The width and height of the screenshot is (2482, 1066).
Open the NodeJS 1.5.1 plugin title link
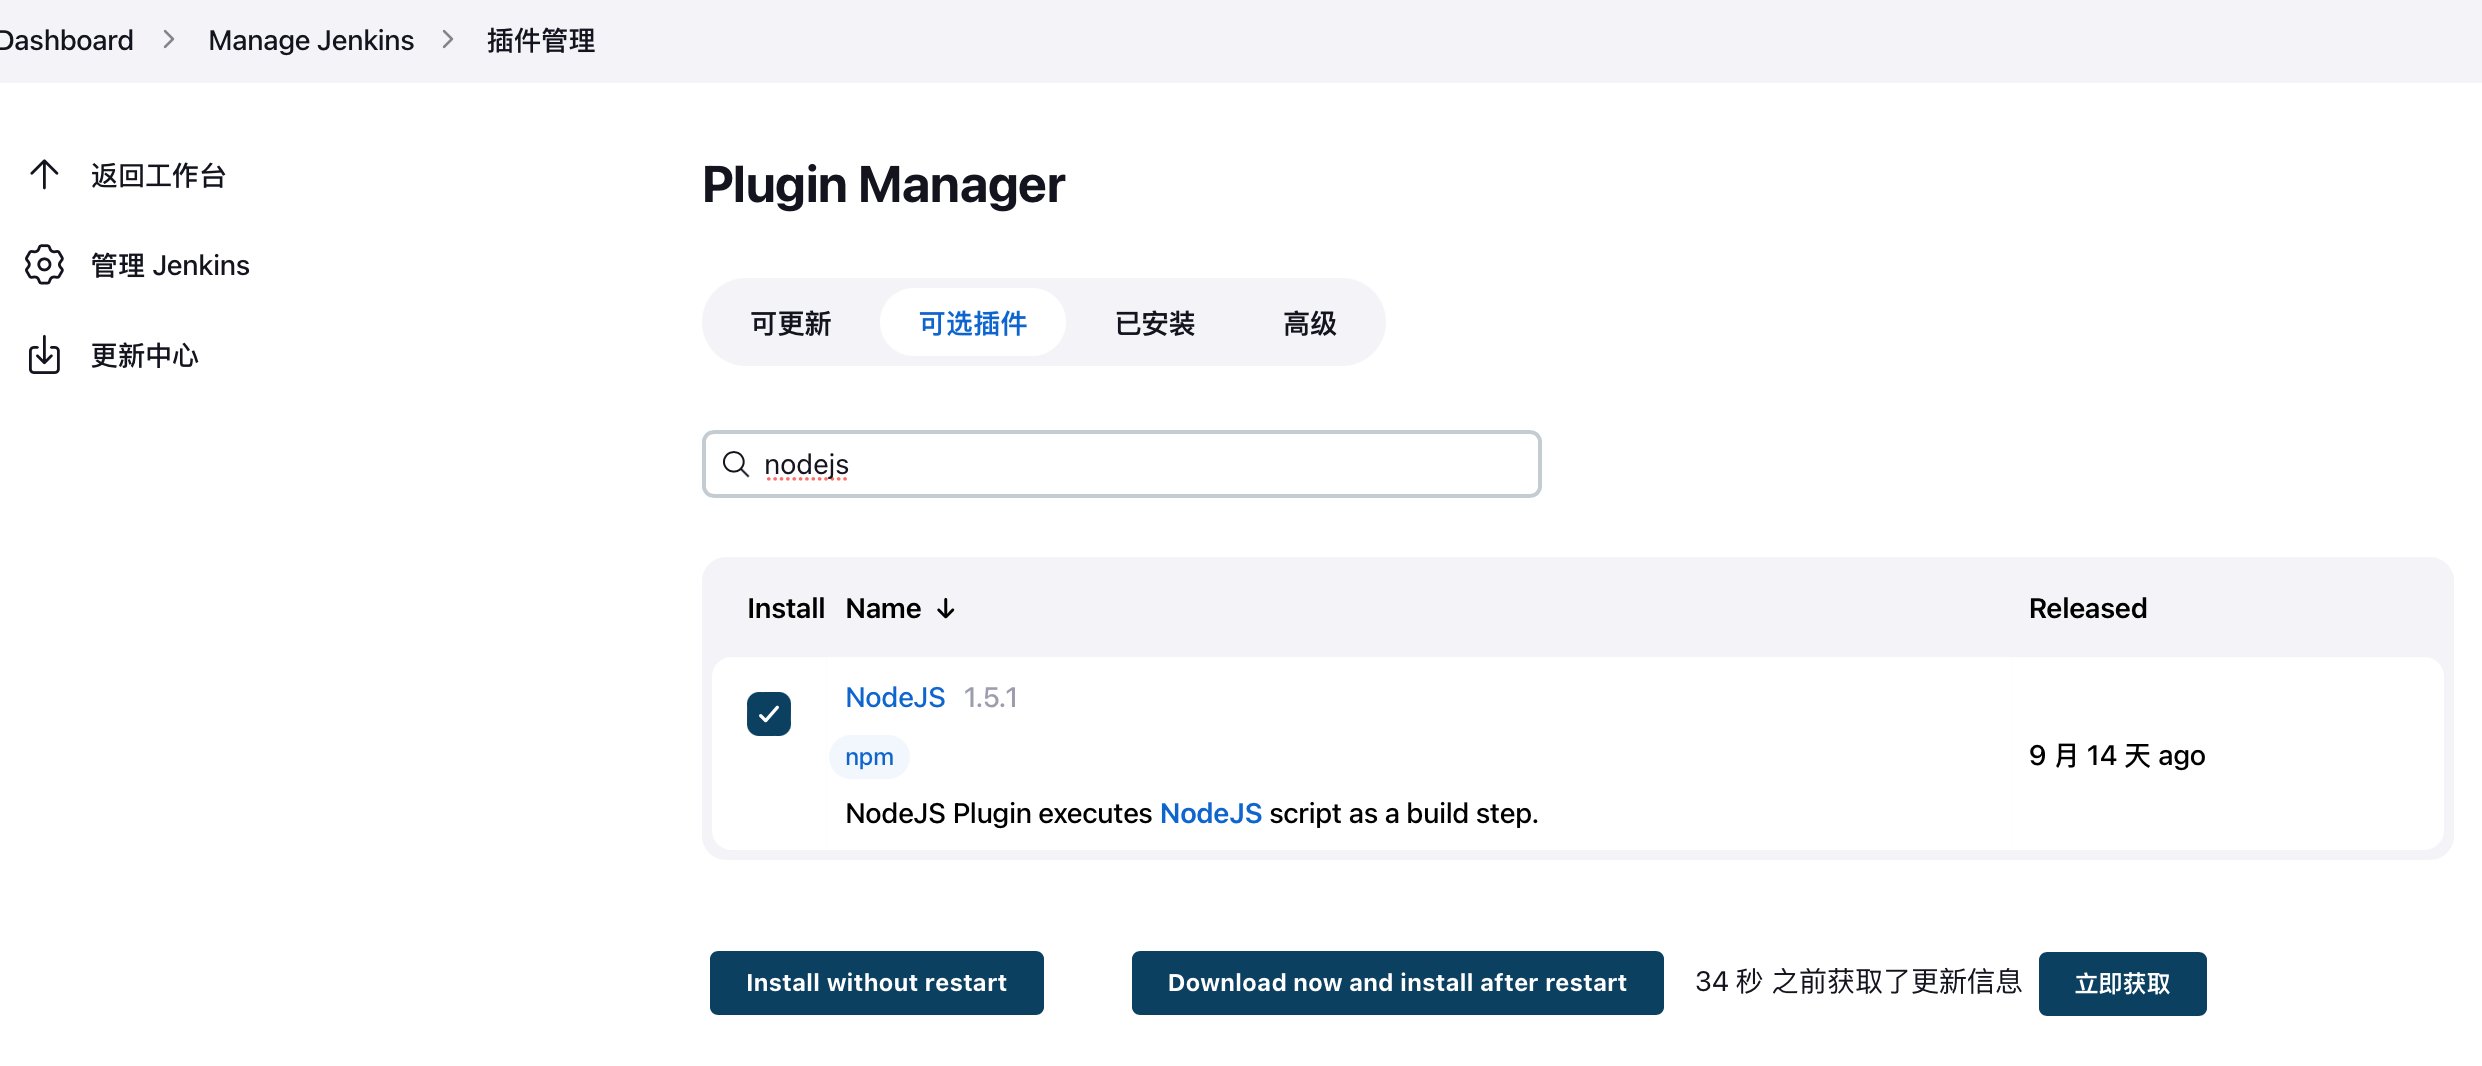[895, 697]
